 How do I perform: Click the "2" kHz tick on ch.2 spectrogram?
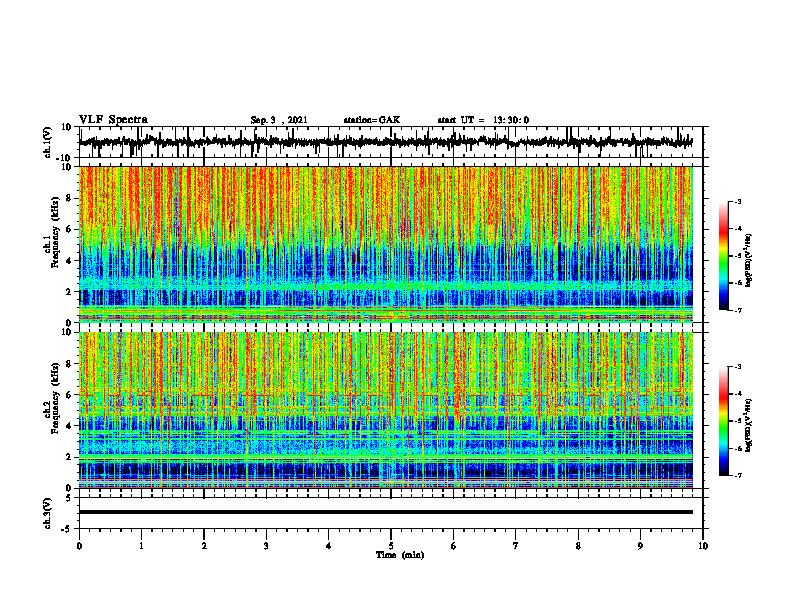(x=70, y=457)
